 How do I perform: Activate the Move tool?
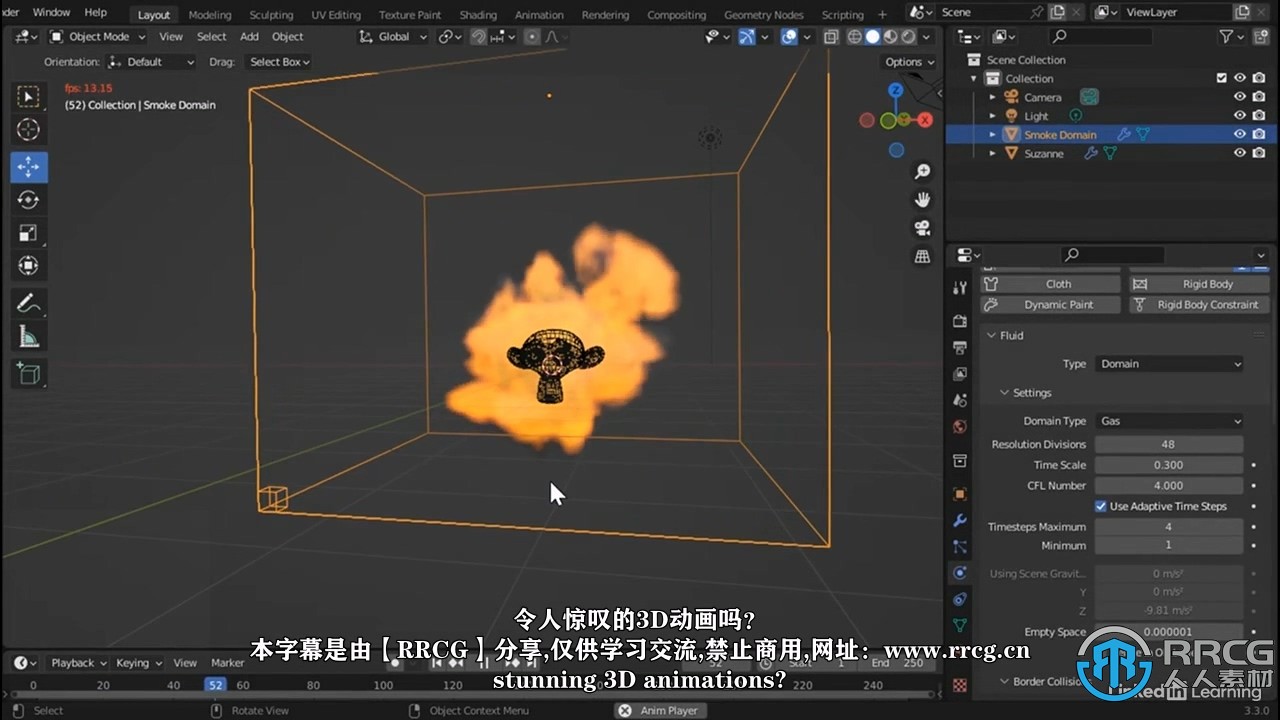point(29,167)
